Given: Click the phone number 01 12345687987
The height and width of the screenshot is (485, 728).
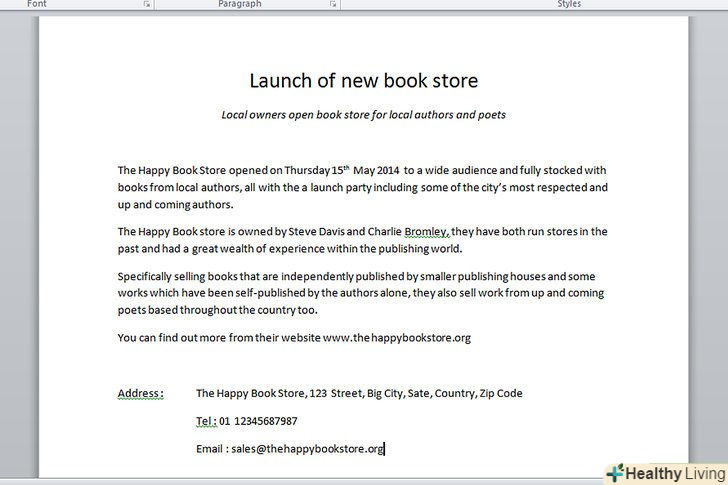Looking at the screenshot, I should (258, 421).
